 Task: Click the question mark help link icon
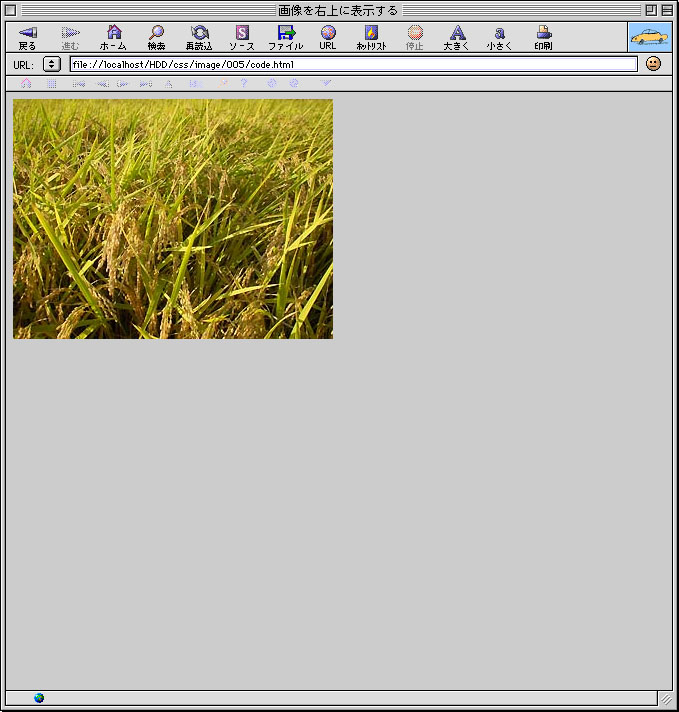click(244, 84)
